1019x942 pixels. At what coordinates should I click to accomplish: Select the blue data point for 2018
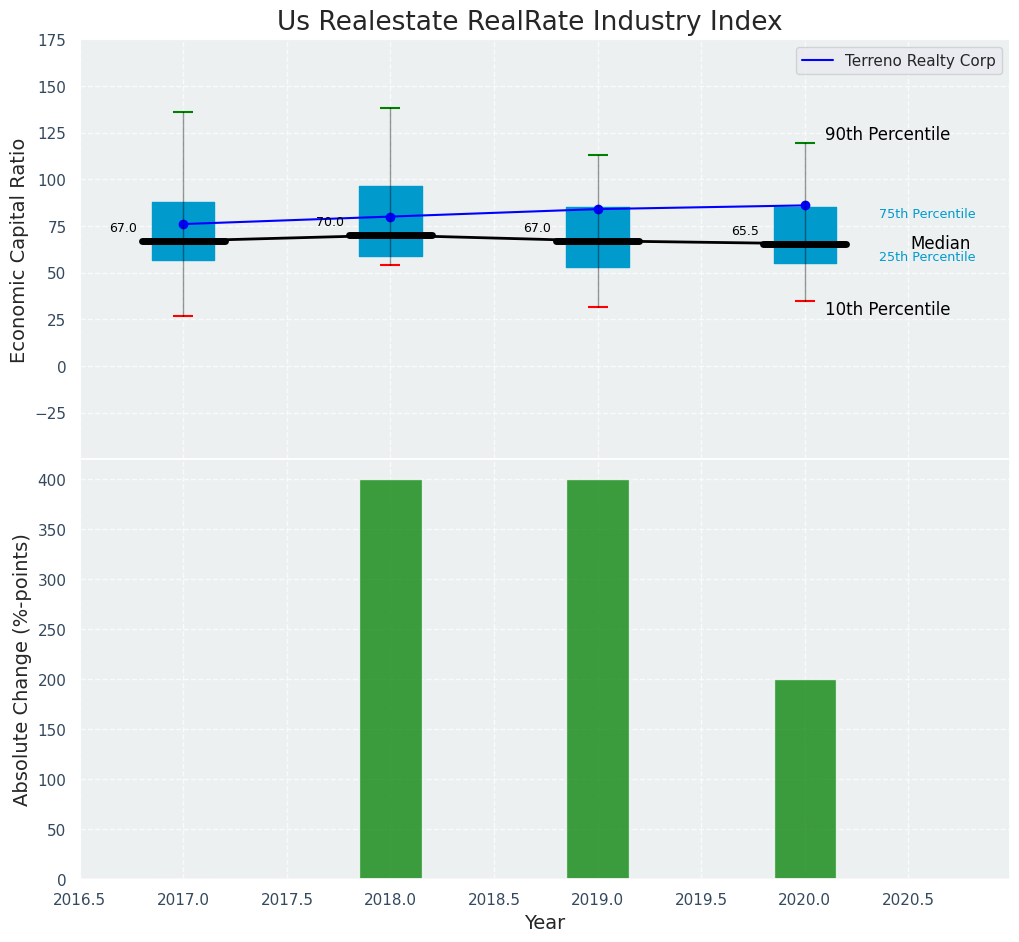click(x=390, y=217)
